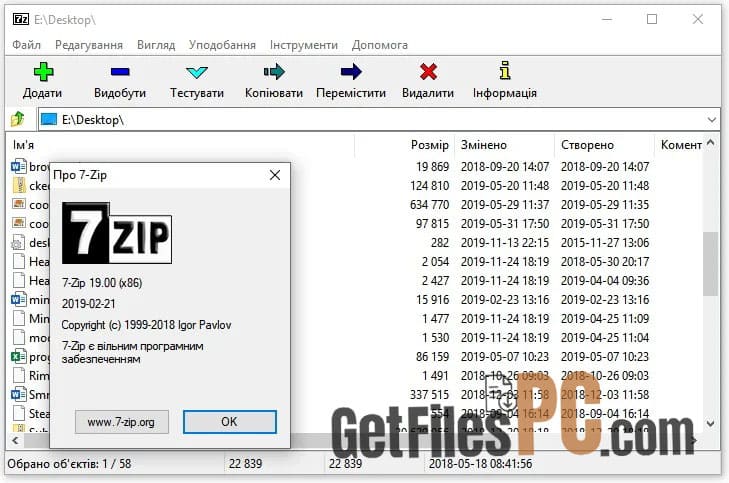Select Word file icon in 337 515 row
This screenshot has height=483, width=729.
tap(19, 394)
